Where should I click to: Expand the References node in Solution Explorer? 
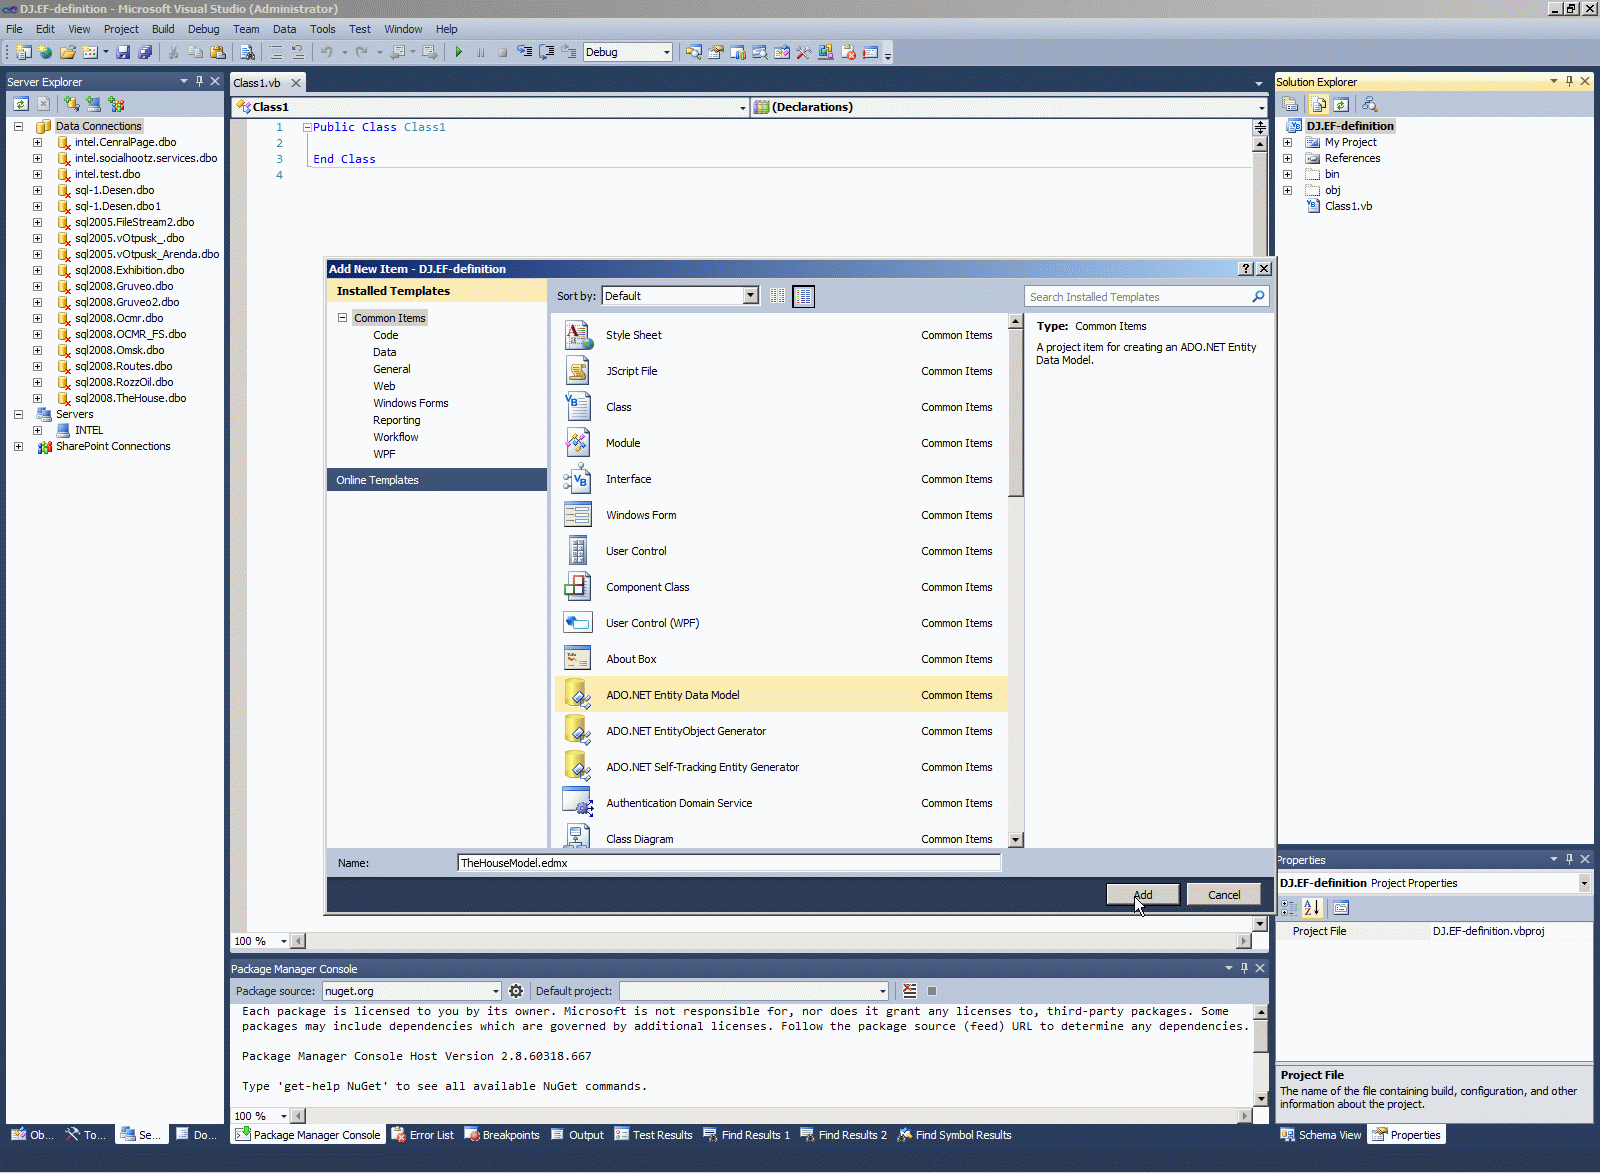(1288, 158)
